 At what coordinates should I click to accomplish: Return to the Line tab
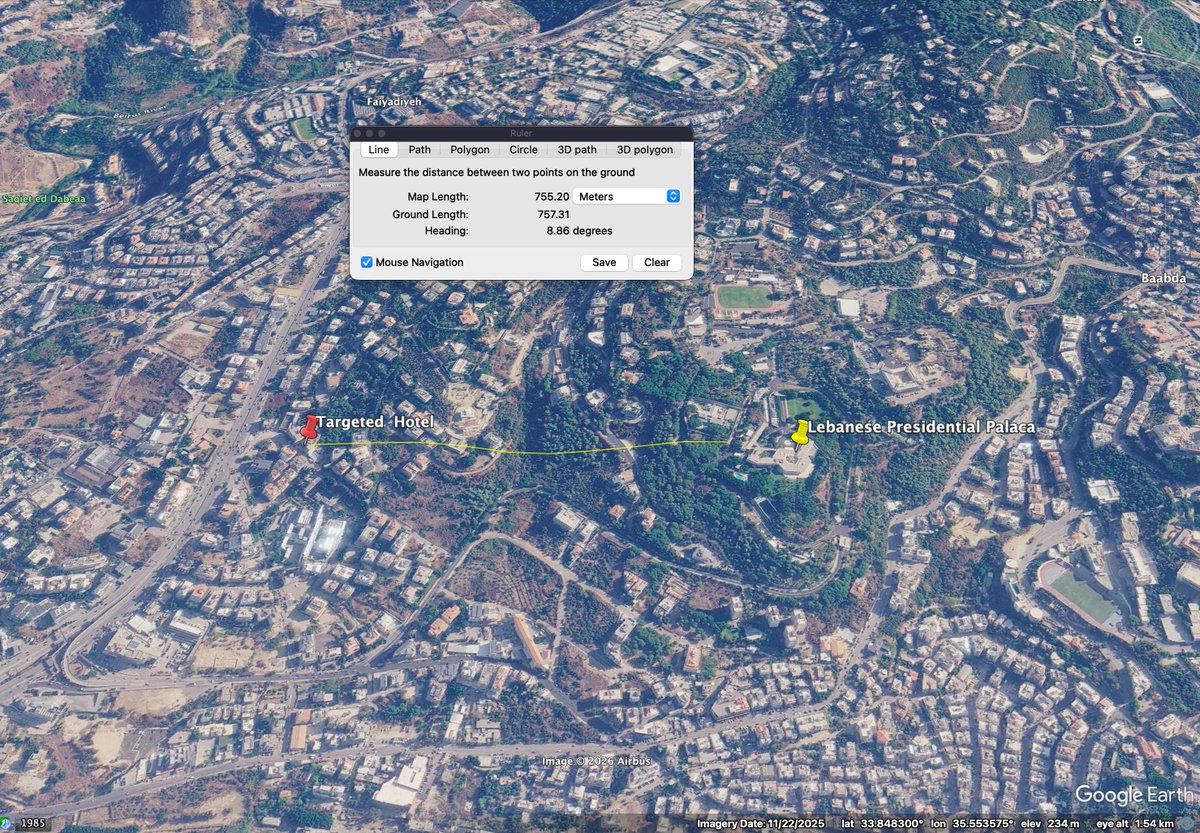click(x=378, y=149)
